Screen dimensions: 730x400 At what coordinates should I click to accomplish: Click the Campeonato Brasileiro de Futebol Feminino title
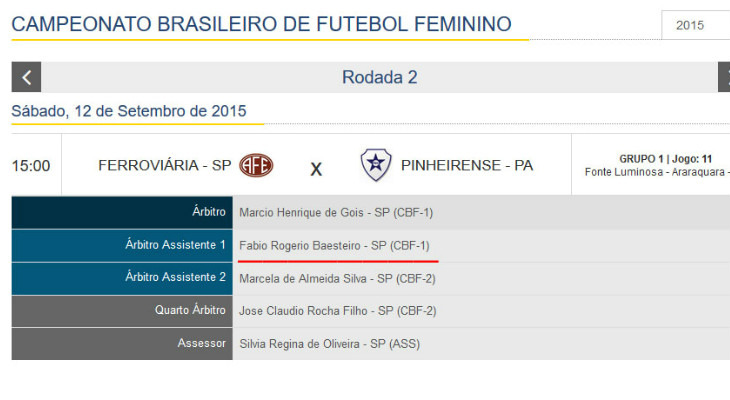point(261,24)
